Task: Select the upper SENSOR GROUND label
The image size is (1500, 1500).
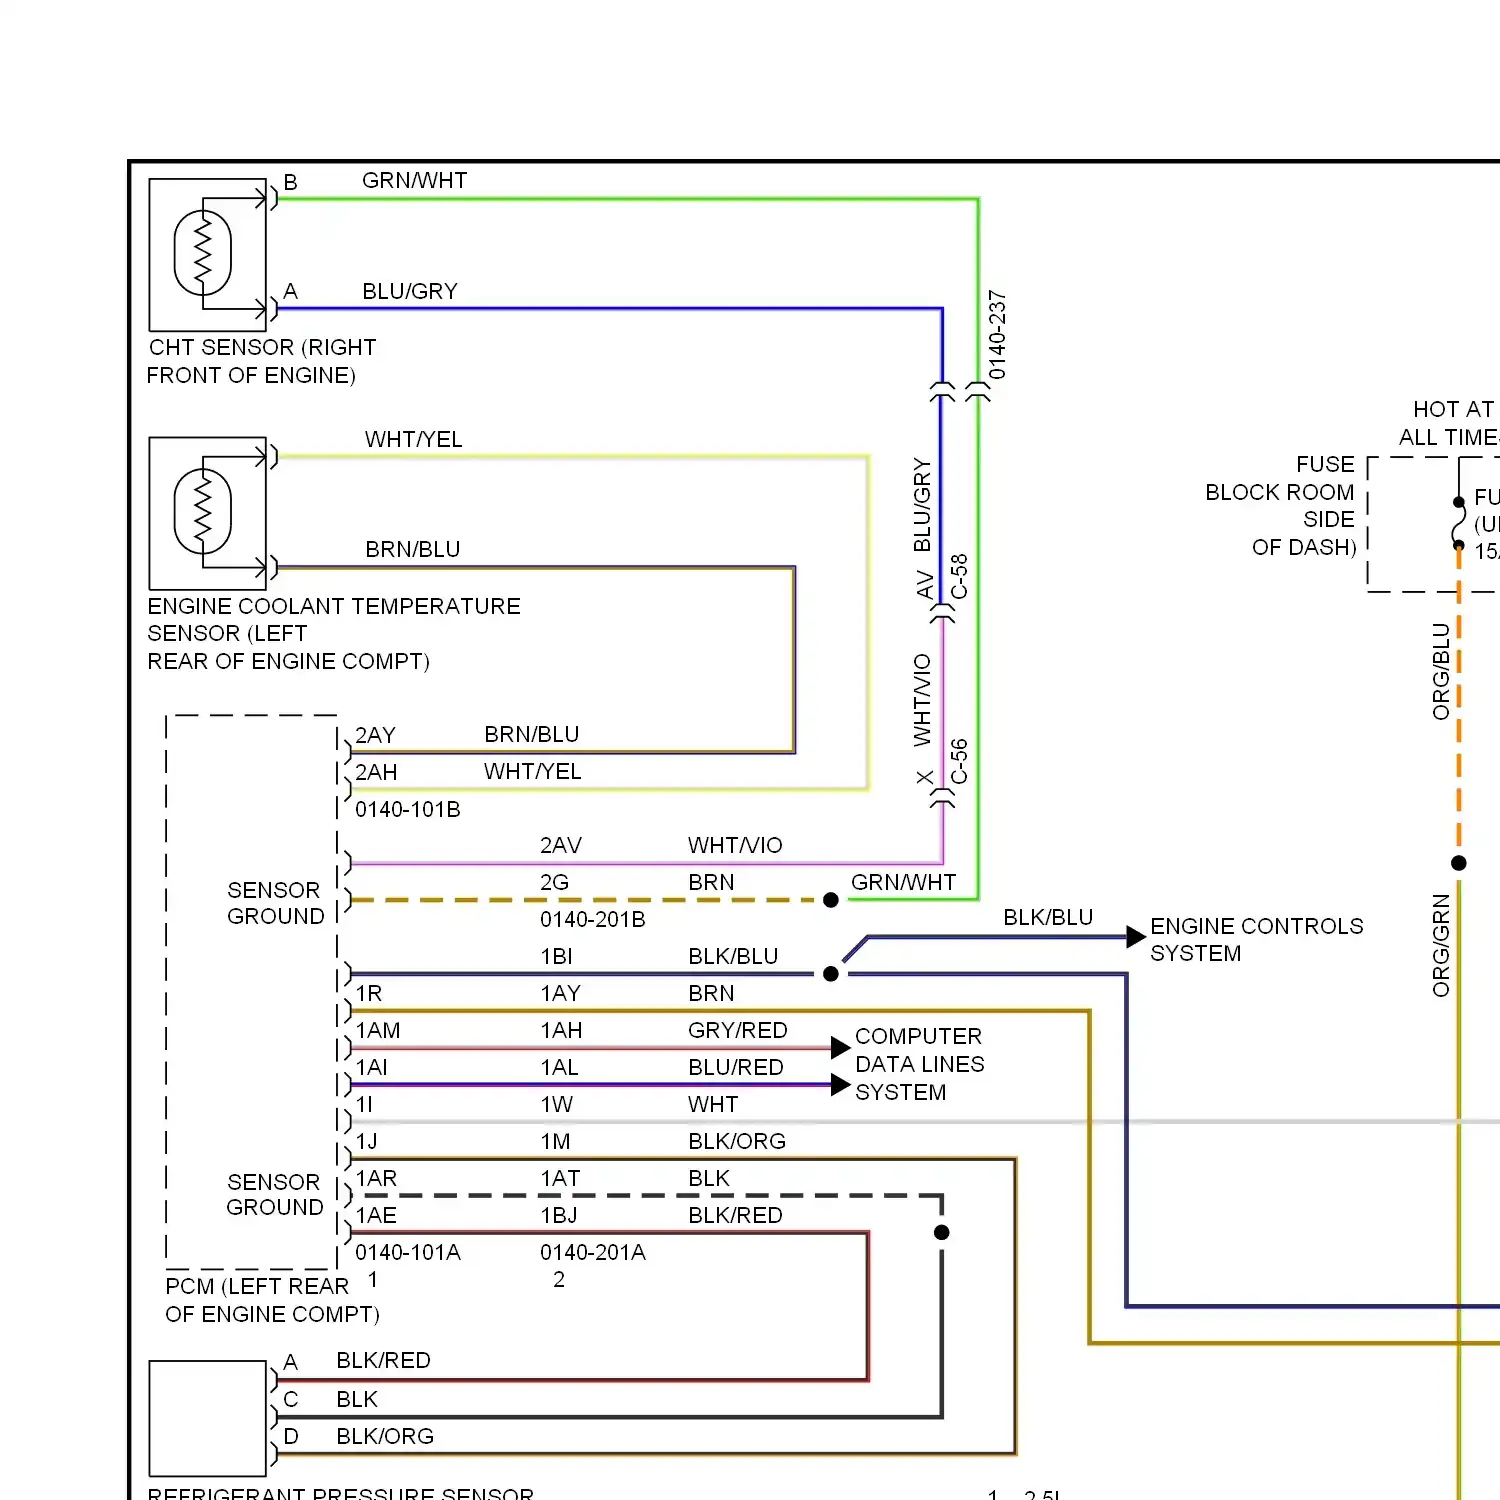Action: [x=275, y=903]
